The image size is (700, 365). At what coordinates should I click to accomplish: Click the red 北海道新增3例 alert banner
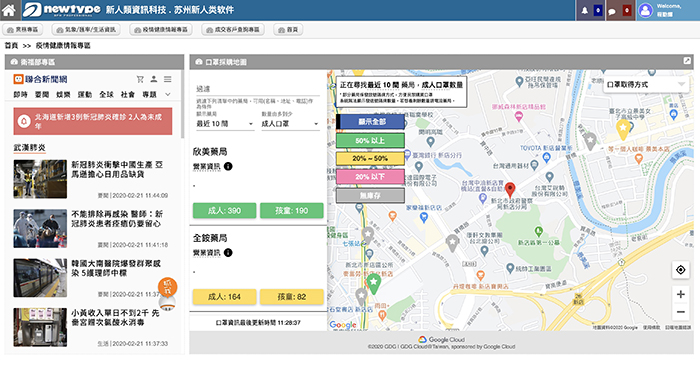click(x=93, y=121)
